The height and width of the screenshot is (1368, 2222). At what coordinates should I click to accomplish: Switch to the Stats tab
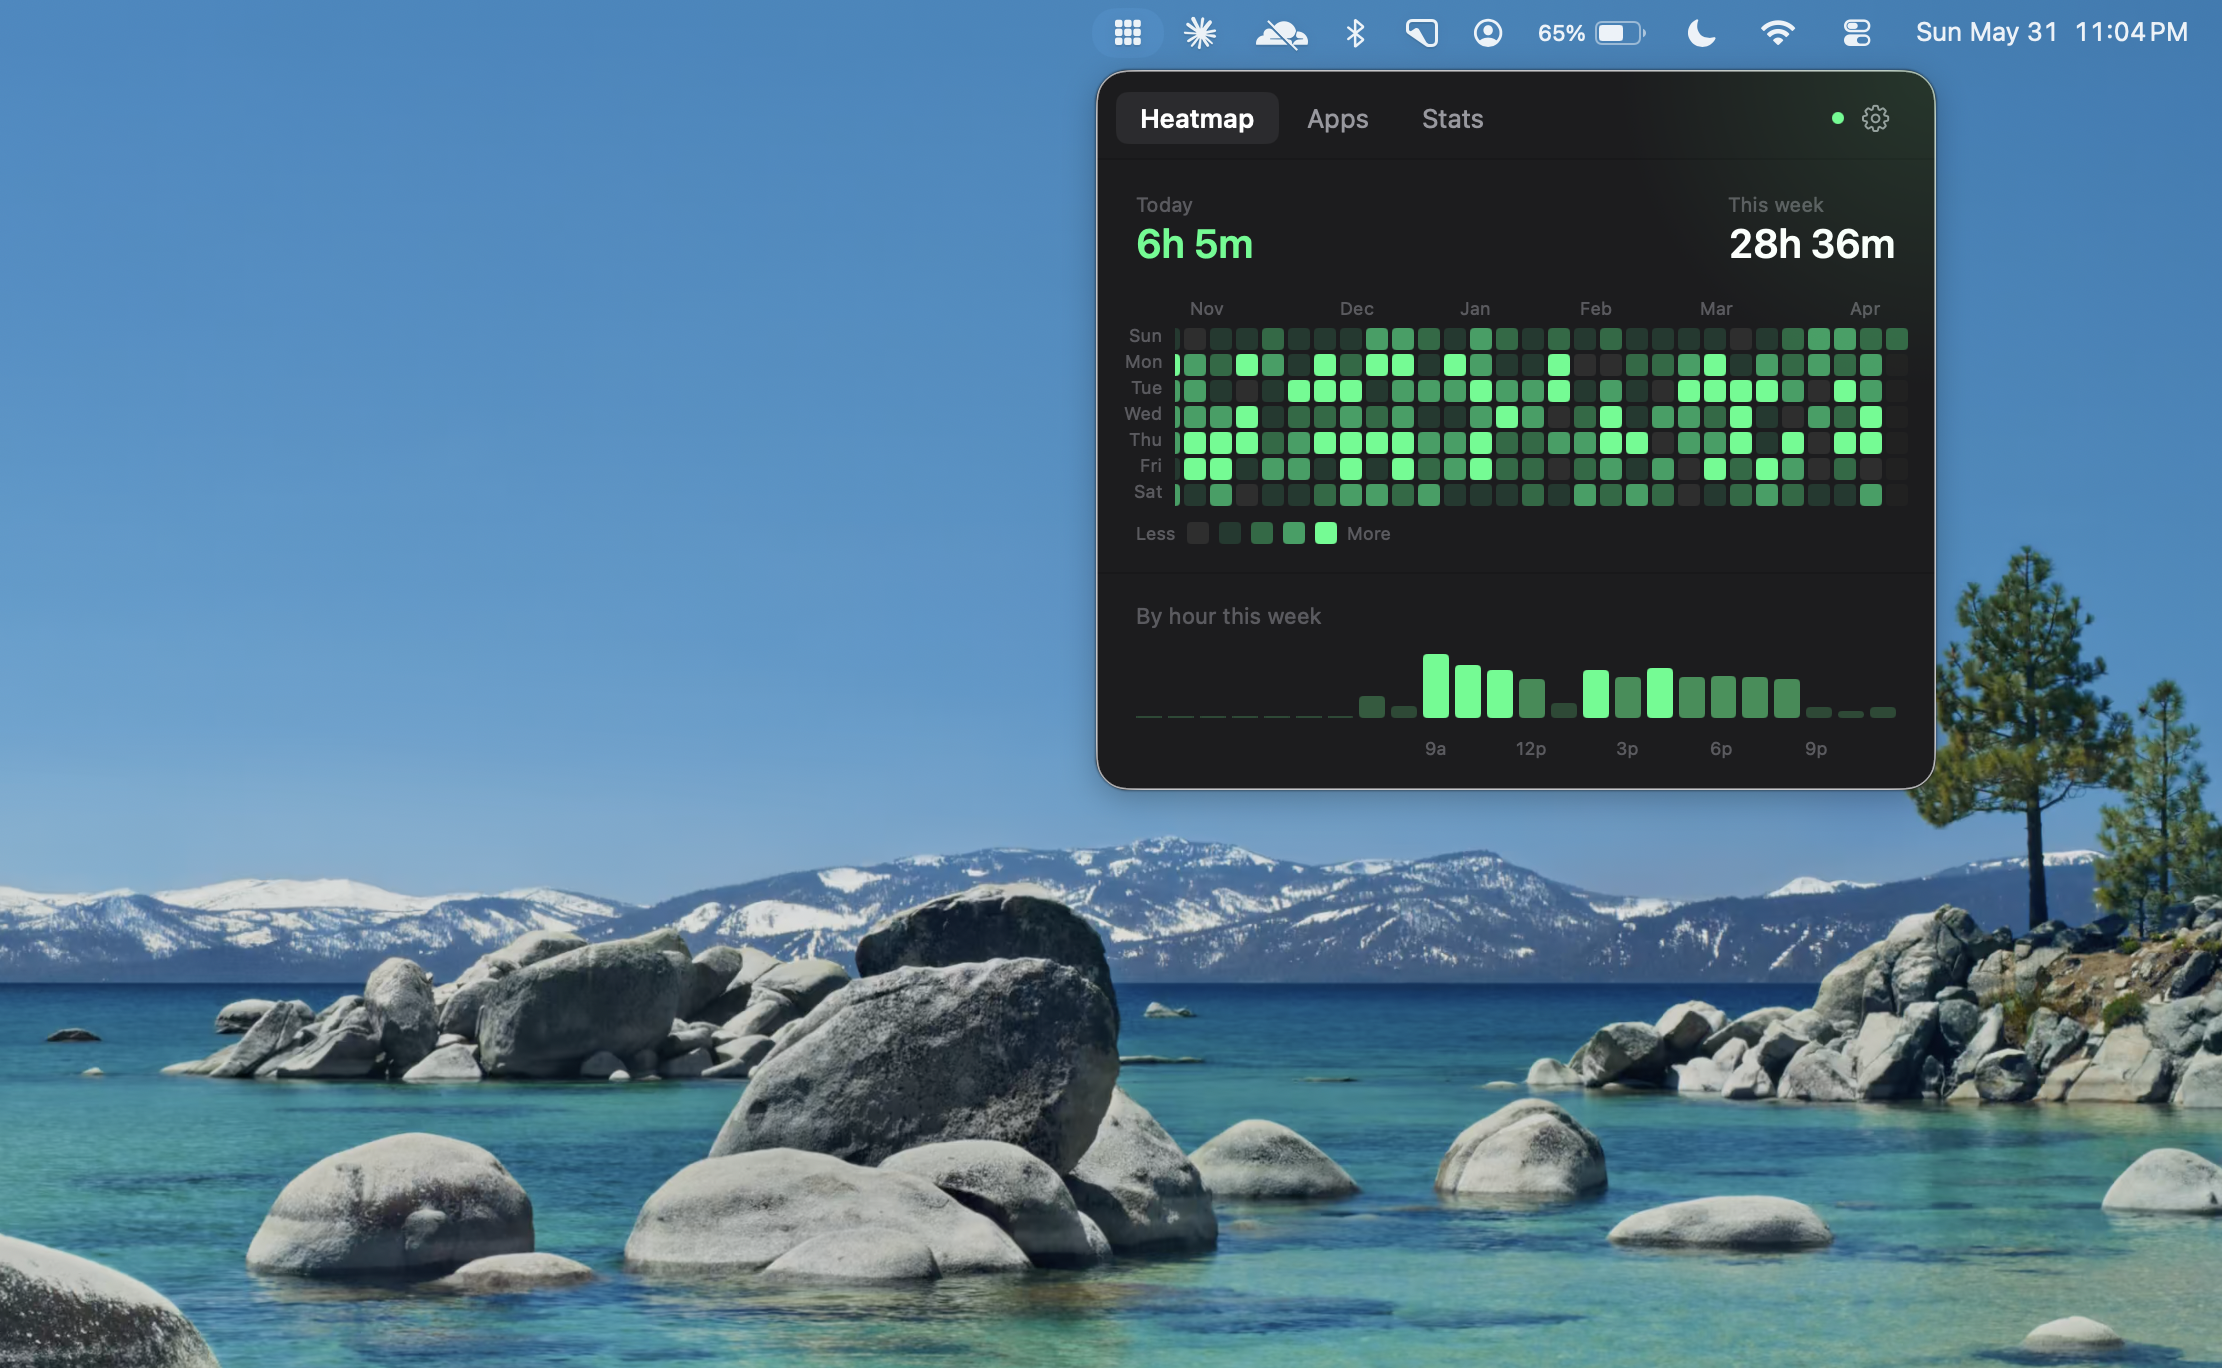pos(1452,118)
